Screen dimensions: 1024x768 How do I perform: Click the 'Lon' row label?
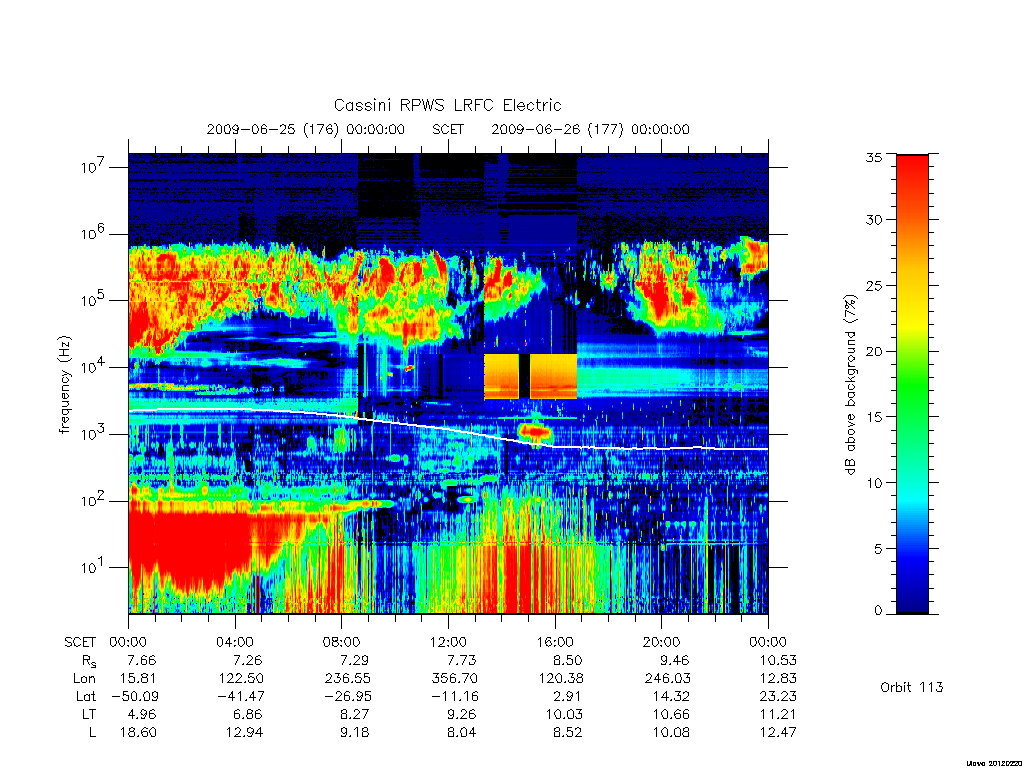[x=84, y=679]
